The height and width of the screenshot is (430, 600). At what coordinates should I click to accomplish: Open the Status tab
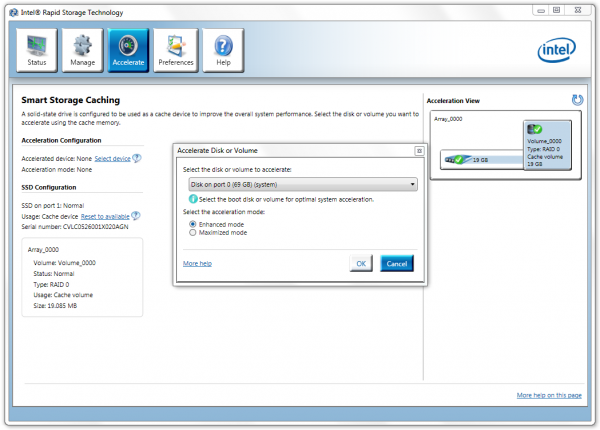37,50
